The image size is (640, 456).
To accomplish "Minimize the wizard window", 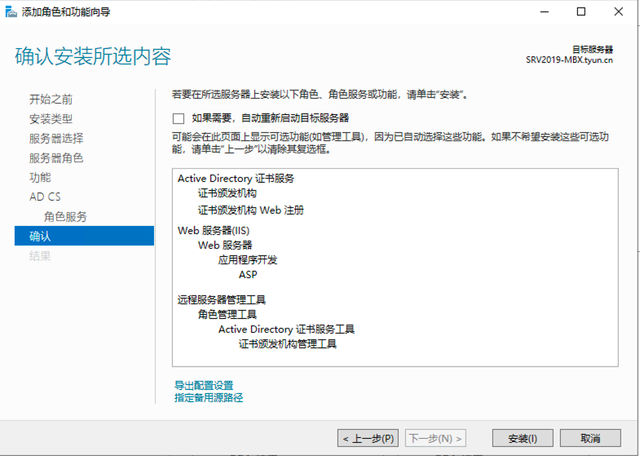I will (x=544, y=12).
